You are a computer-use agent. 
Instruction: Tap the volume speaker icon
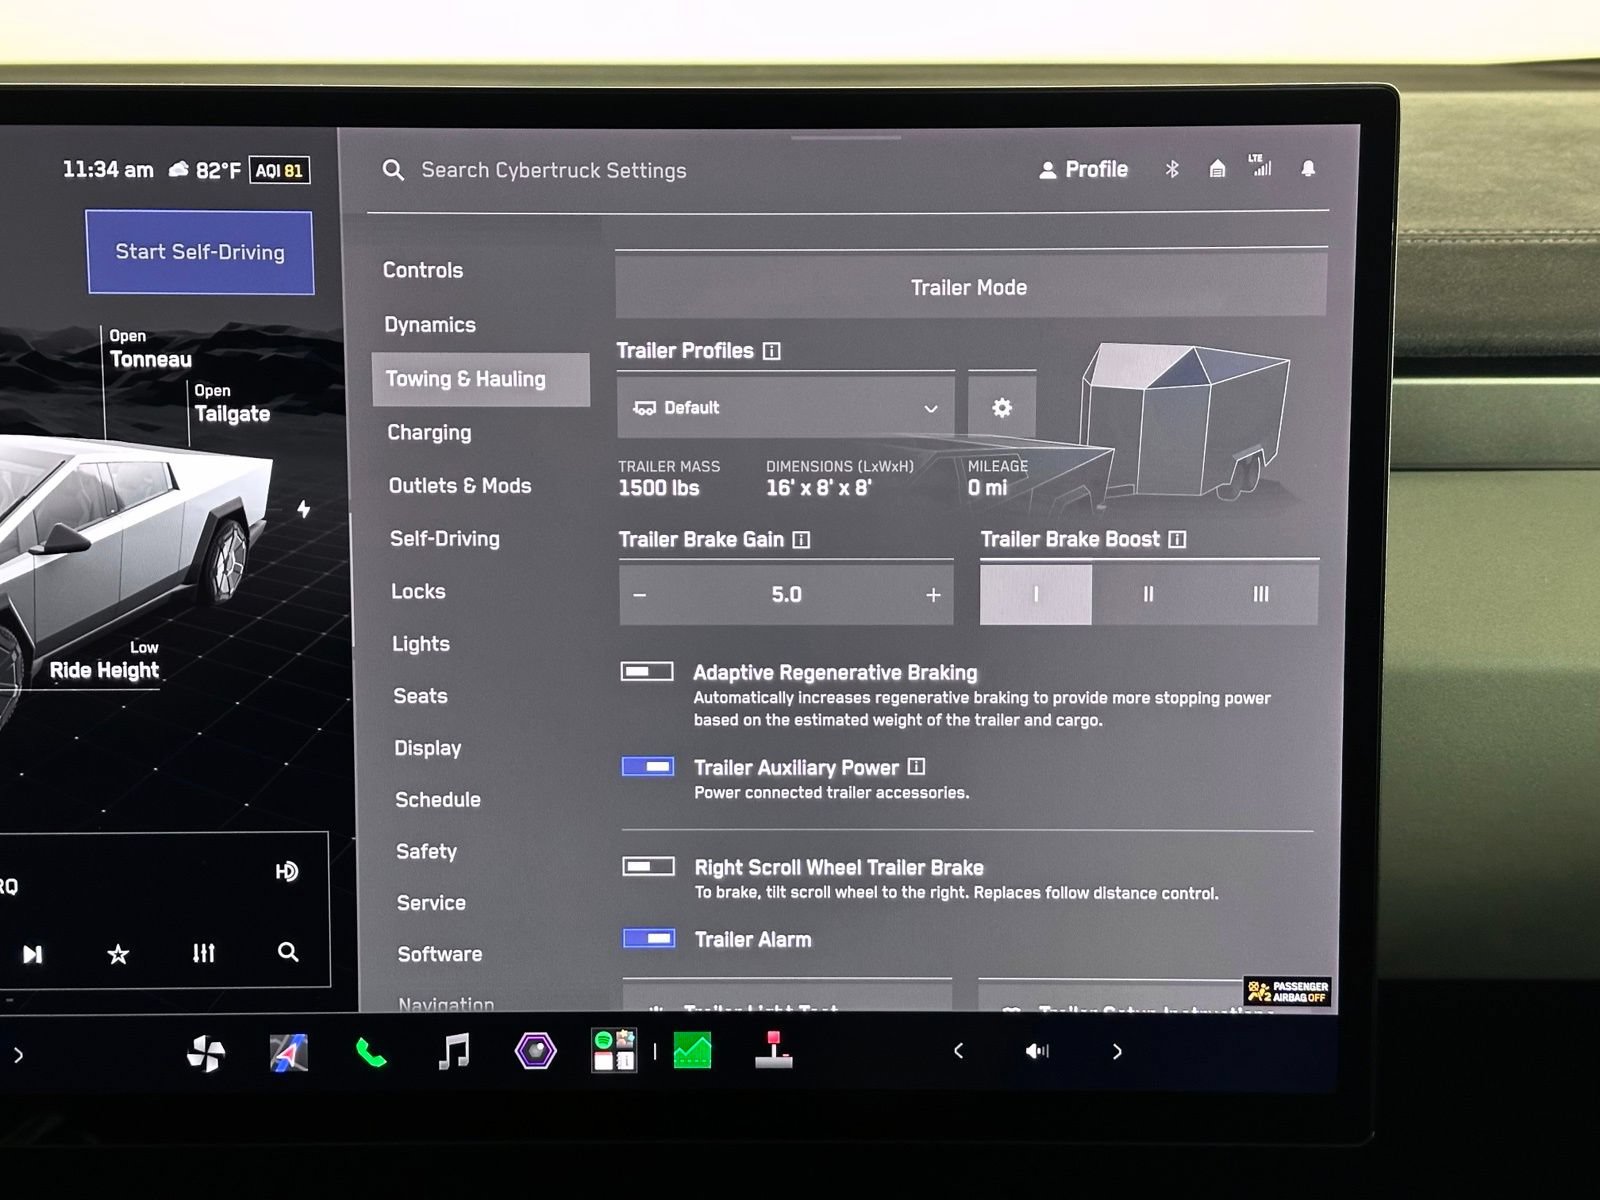[1037, 1051]
